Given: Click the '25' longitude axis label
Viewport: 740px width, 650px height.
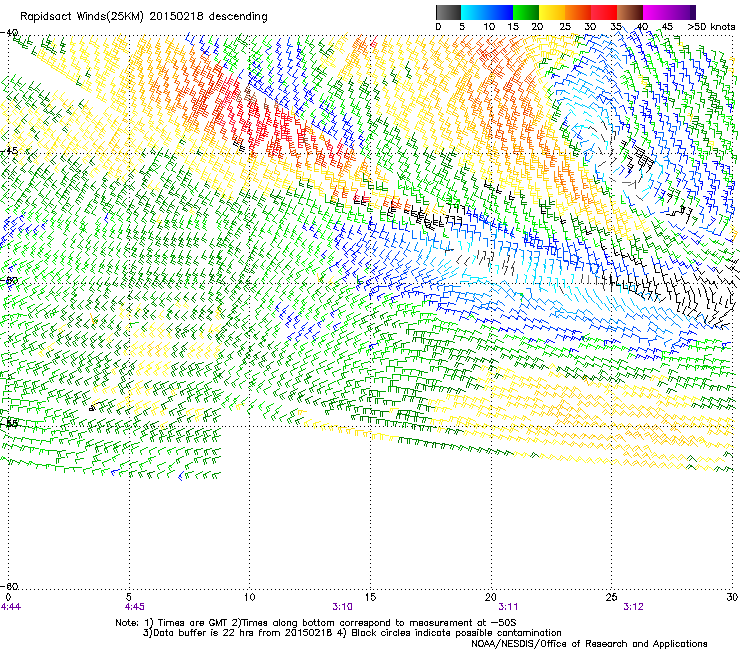Looking at the screenshot, I should [612, 597].
